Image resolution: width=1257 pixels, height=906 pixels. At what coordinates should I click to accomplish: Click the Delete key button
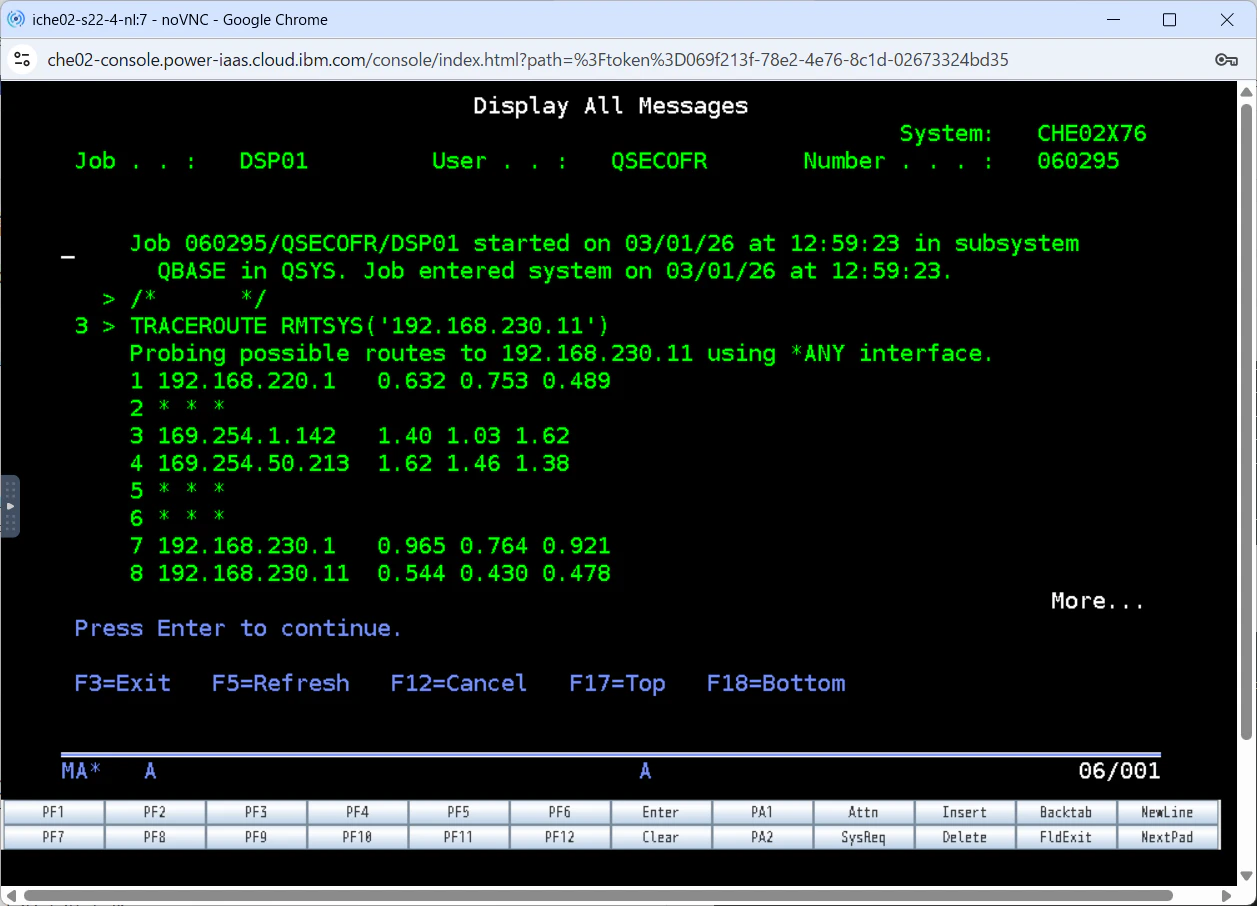point(965,837)
